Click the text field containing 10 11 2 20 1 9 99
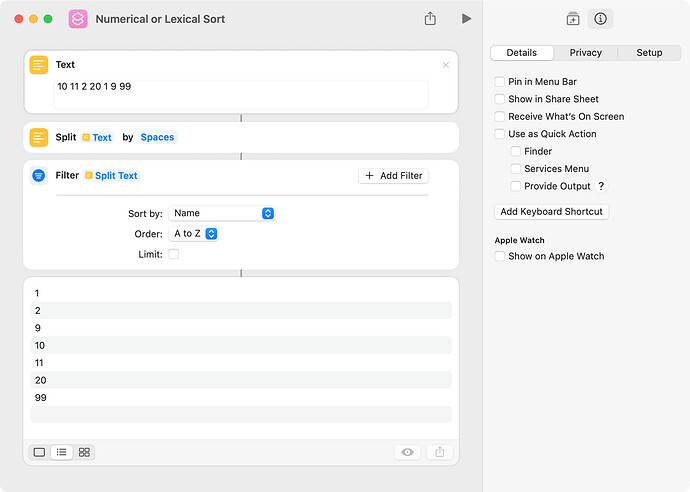Image resolution: width=690 pixels, height=492 pixels. [241, 94]
